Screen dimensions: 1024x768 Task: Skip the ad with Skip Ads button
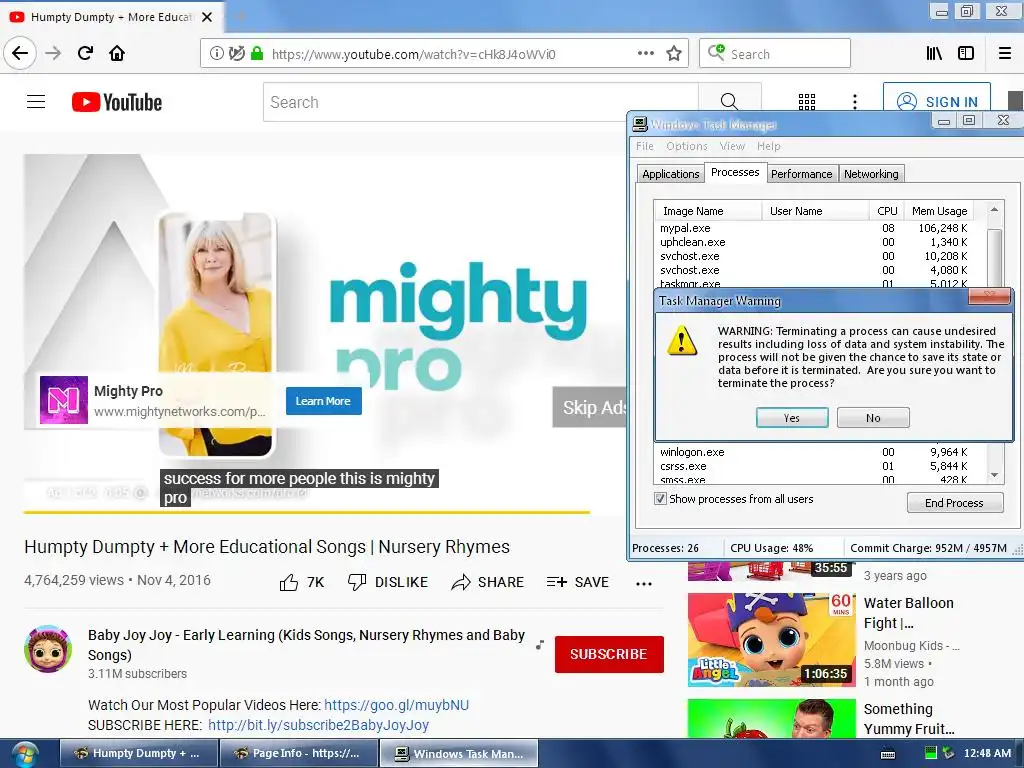(590, 407)
